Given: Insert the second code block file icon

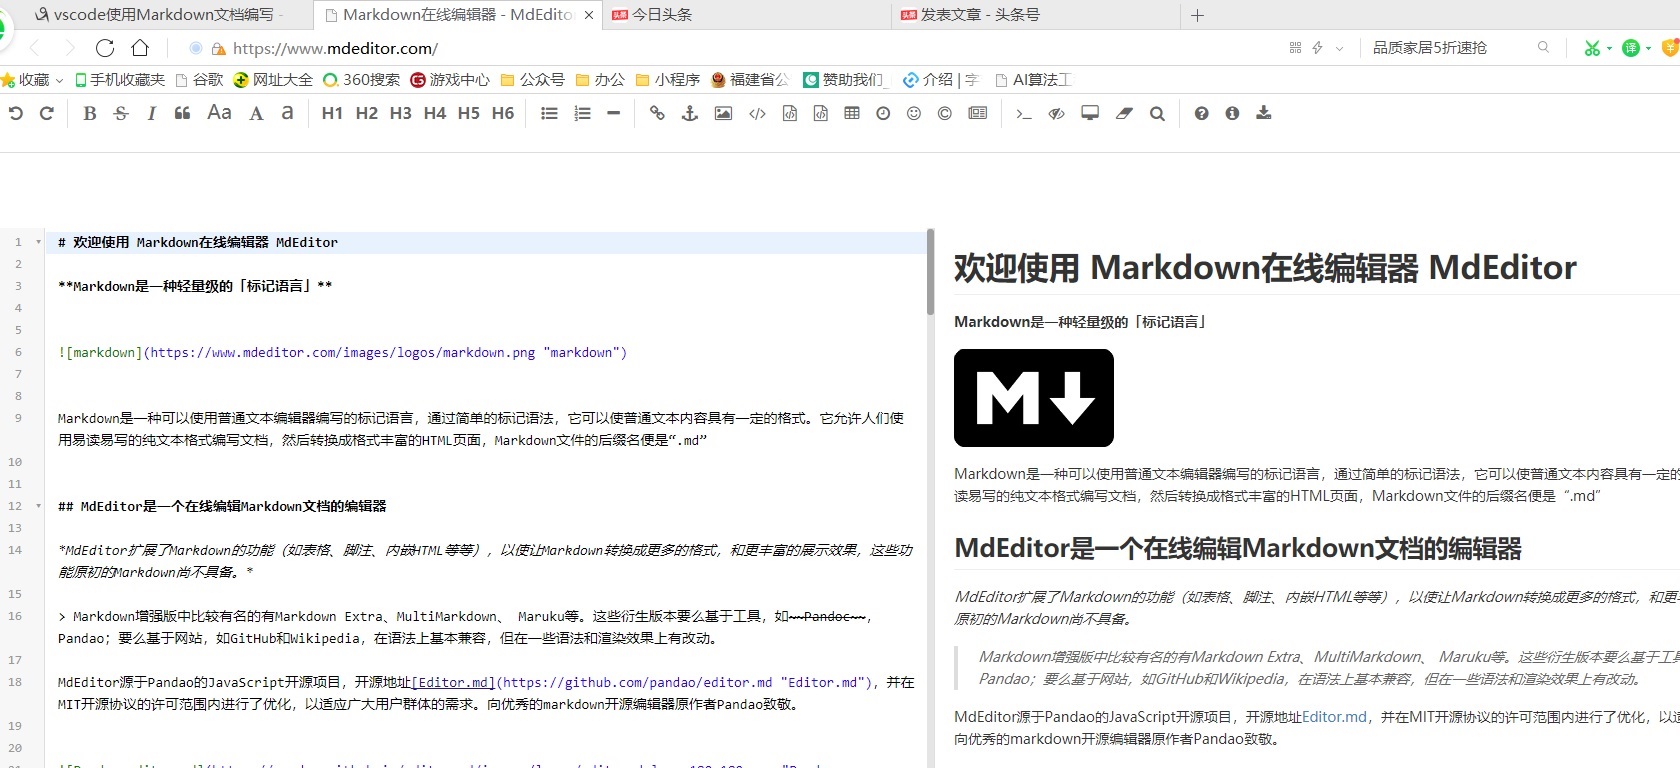Looking at the screenshot, I should pyautogui.click(x=821, y=114).
